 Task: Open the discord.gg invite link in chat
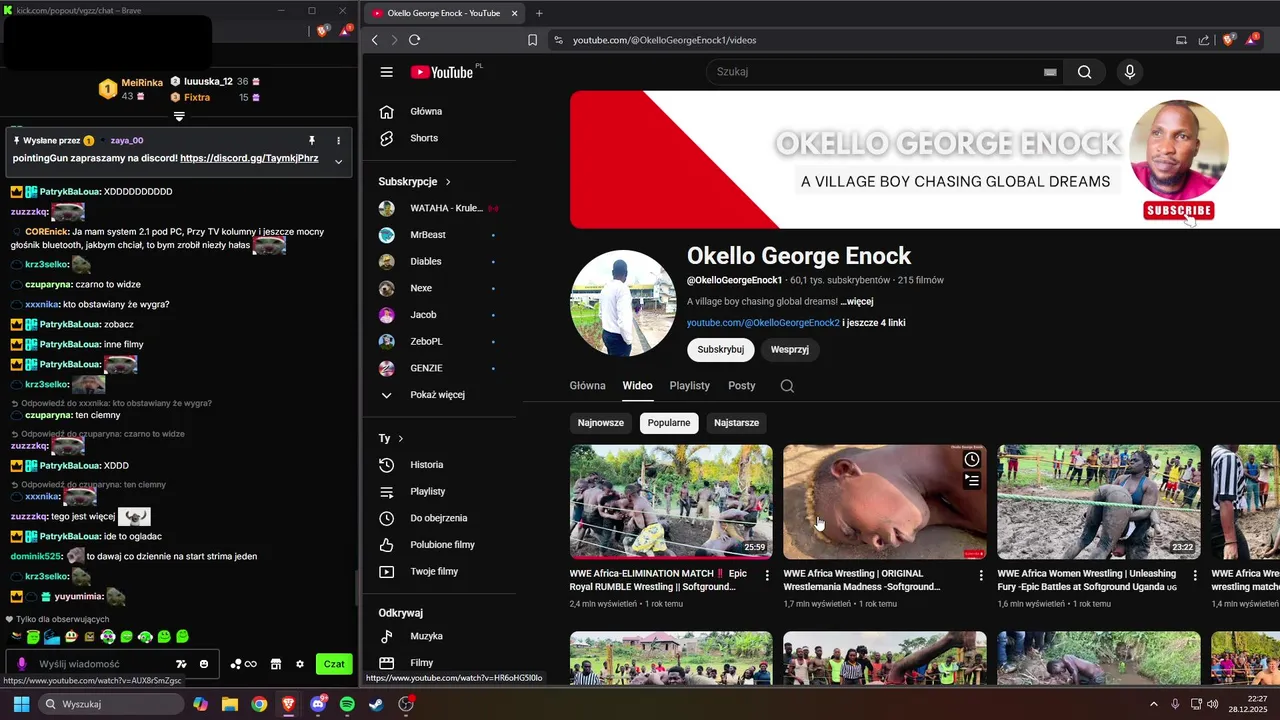pos(249,158)
